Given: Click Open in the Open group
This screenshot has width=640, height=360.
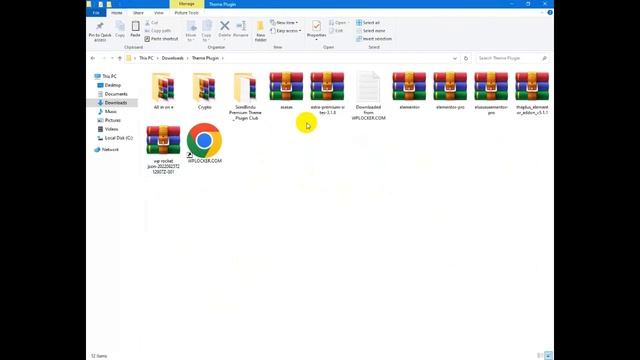Looking at the screenshot, I should tap(338, 23).
